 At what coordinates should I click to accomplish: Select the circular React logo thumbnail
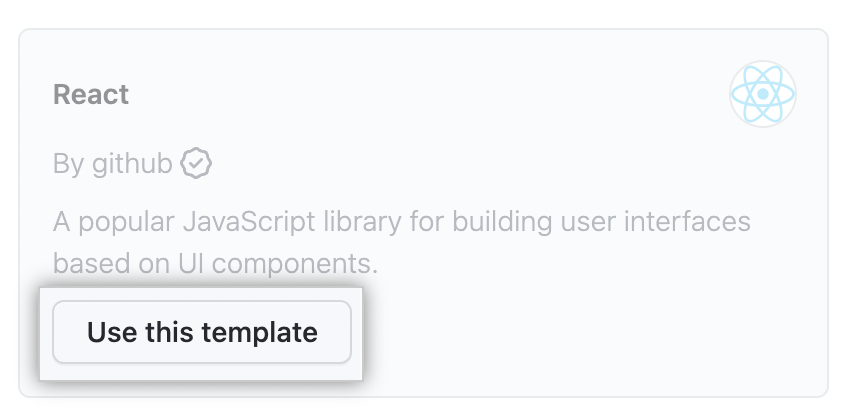click(763, 95)
